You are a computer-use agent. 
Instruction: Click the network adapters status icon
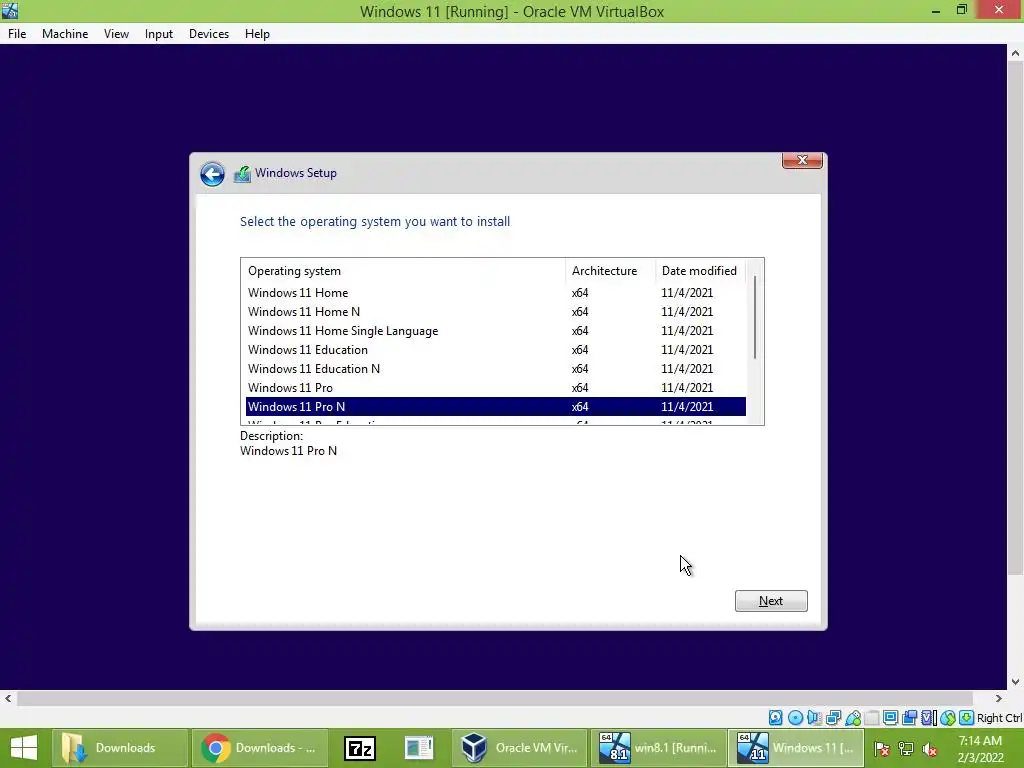pos(833,718)
